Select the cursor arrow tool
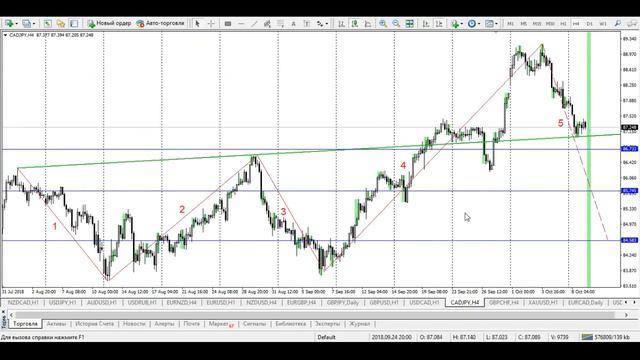The width and height of the screenshot is (640, 360). [198, 24]
